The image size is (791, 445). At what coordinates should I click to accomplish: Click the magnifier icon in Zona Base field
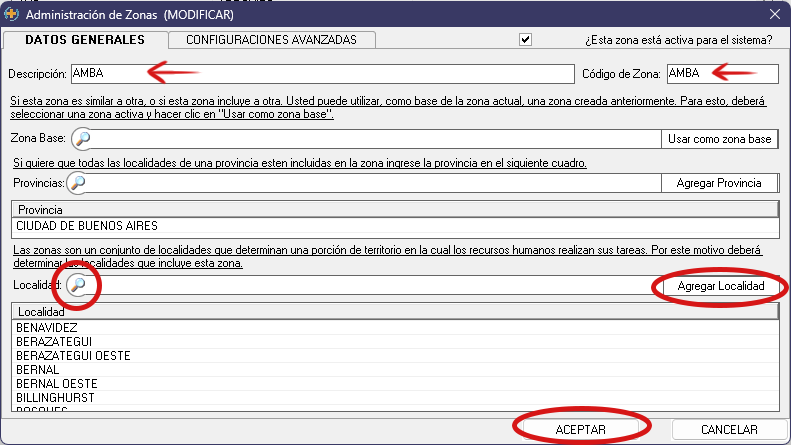pyautogui.click(x=83, y=139)
